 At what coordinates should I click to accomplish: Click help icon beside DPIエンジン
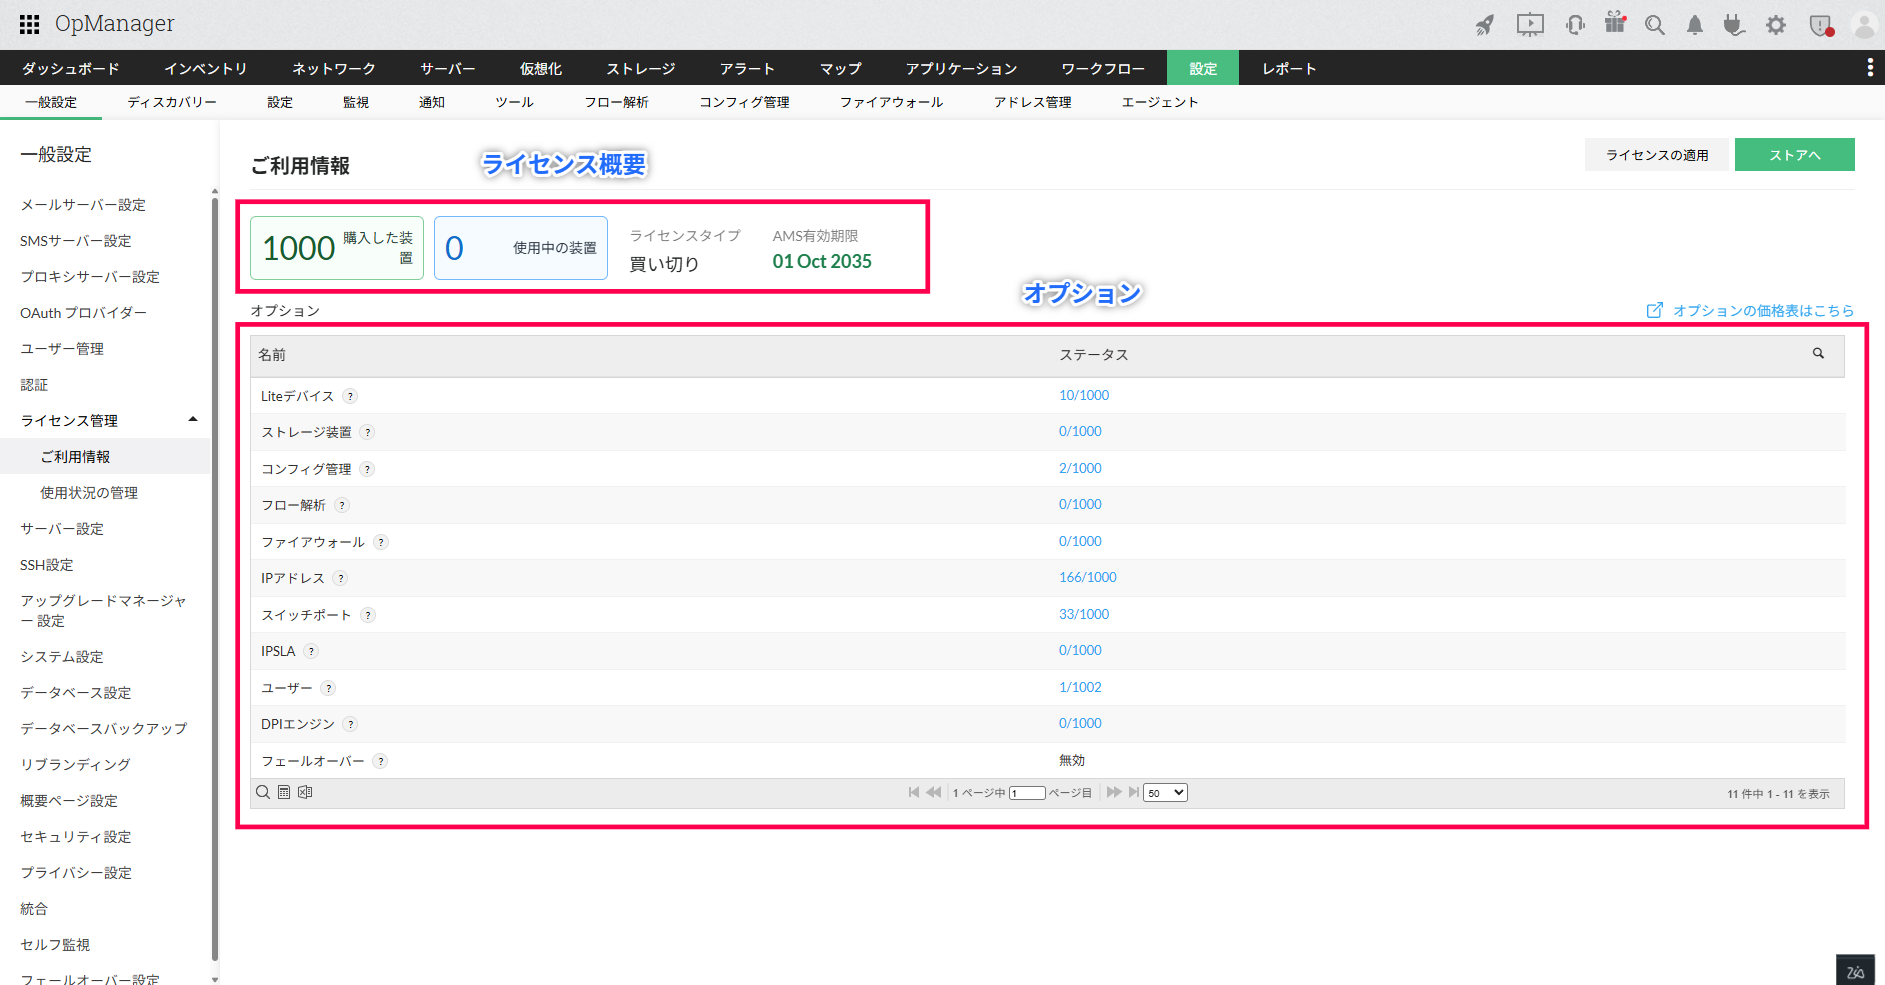pyautogui.click(x=350, y=724)
